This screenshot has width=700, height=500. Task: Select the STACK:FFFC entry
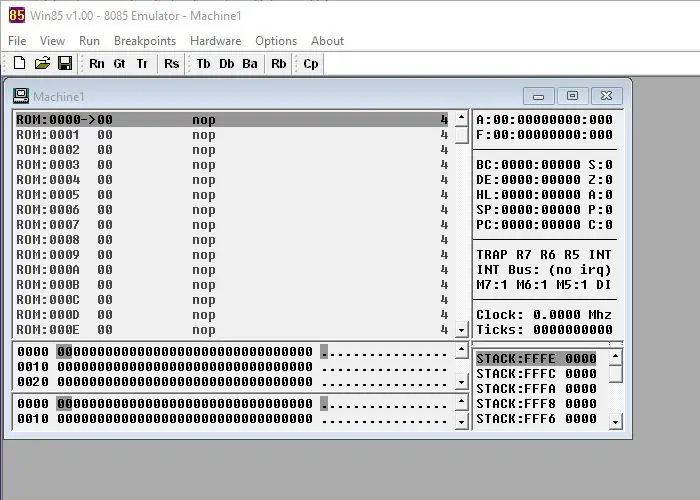coord(536,374)
